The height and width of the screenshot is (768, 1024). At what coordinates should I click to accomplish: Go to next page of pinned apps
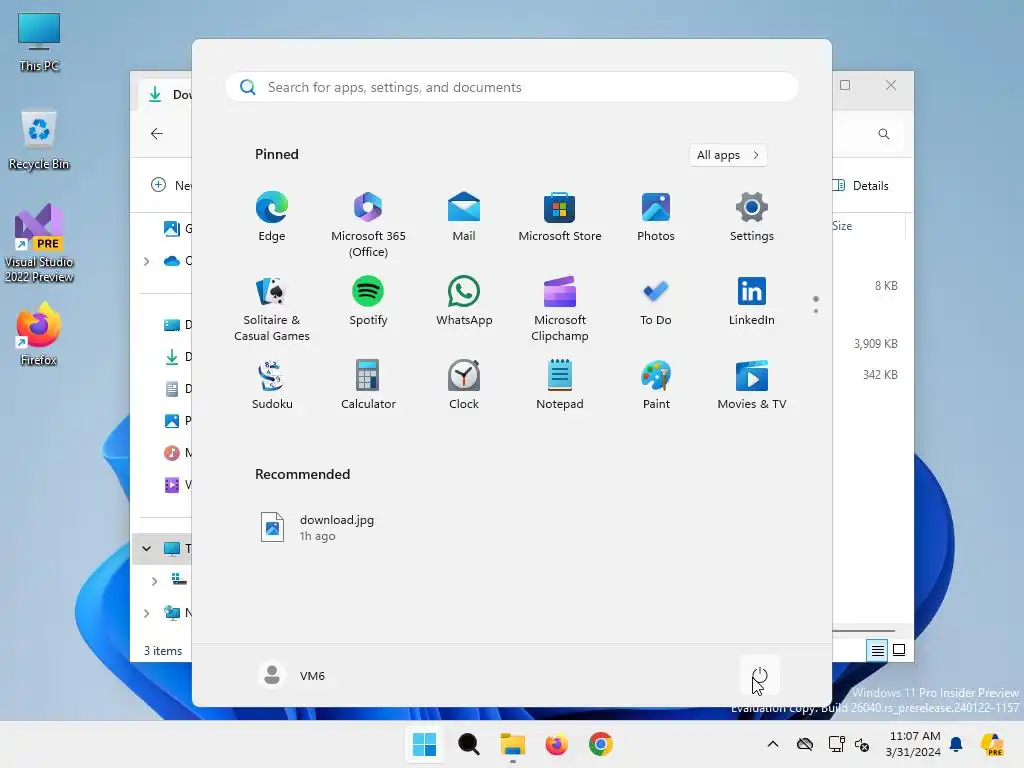coord(816,311)
